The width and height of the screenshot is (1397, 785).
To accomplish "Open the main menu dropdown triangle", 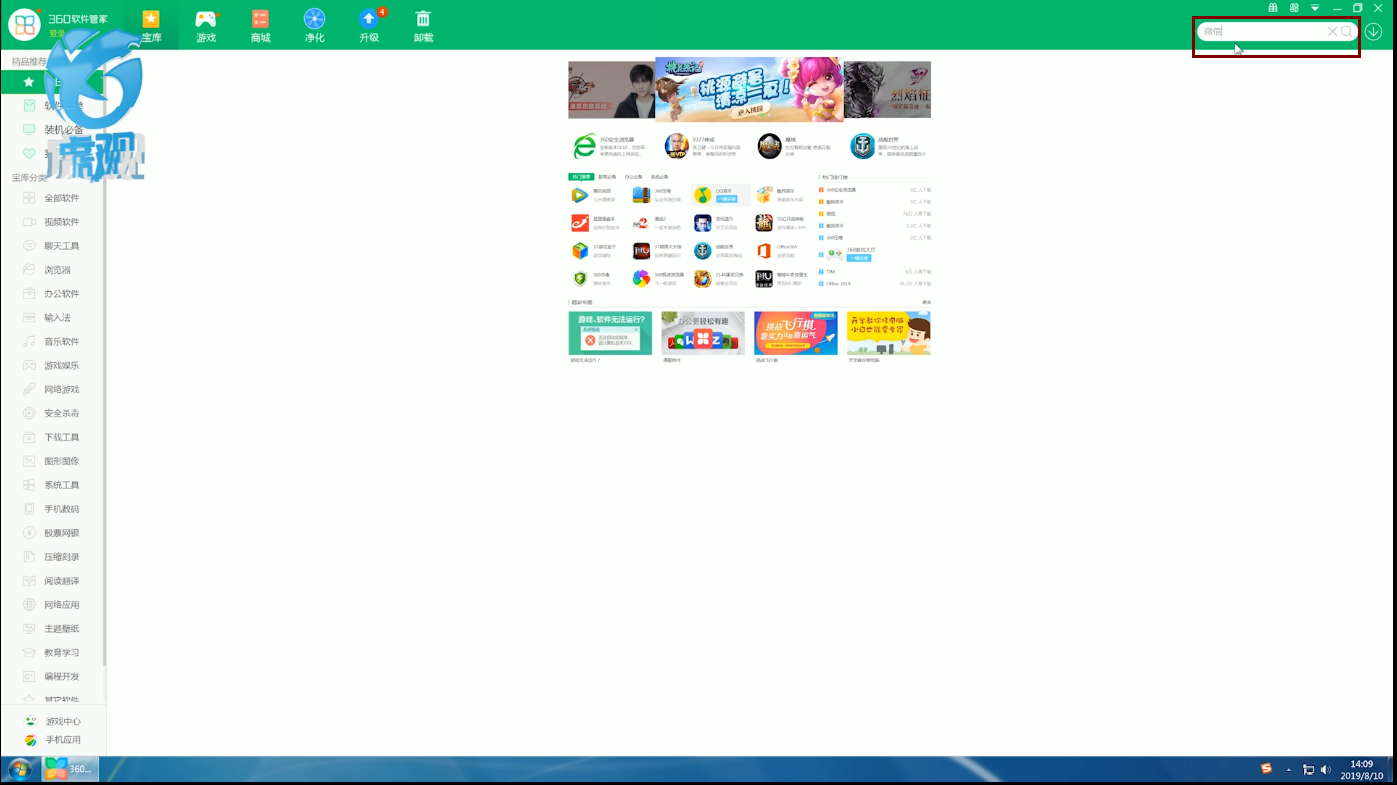I will [1315, 8].
